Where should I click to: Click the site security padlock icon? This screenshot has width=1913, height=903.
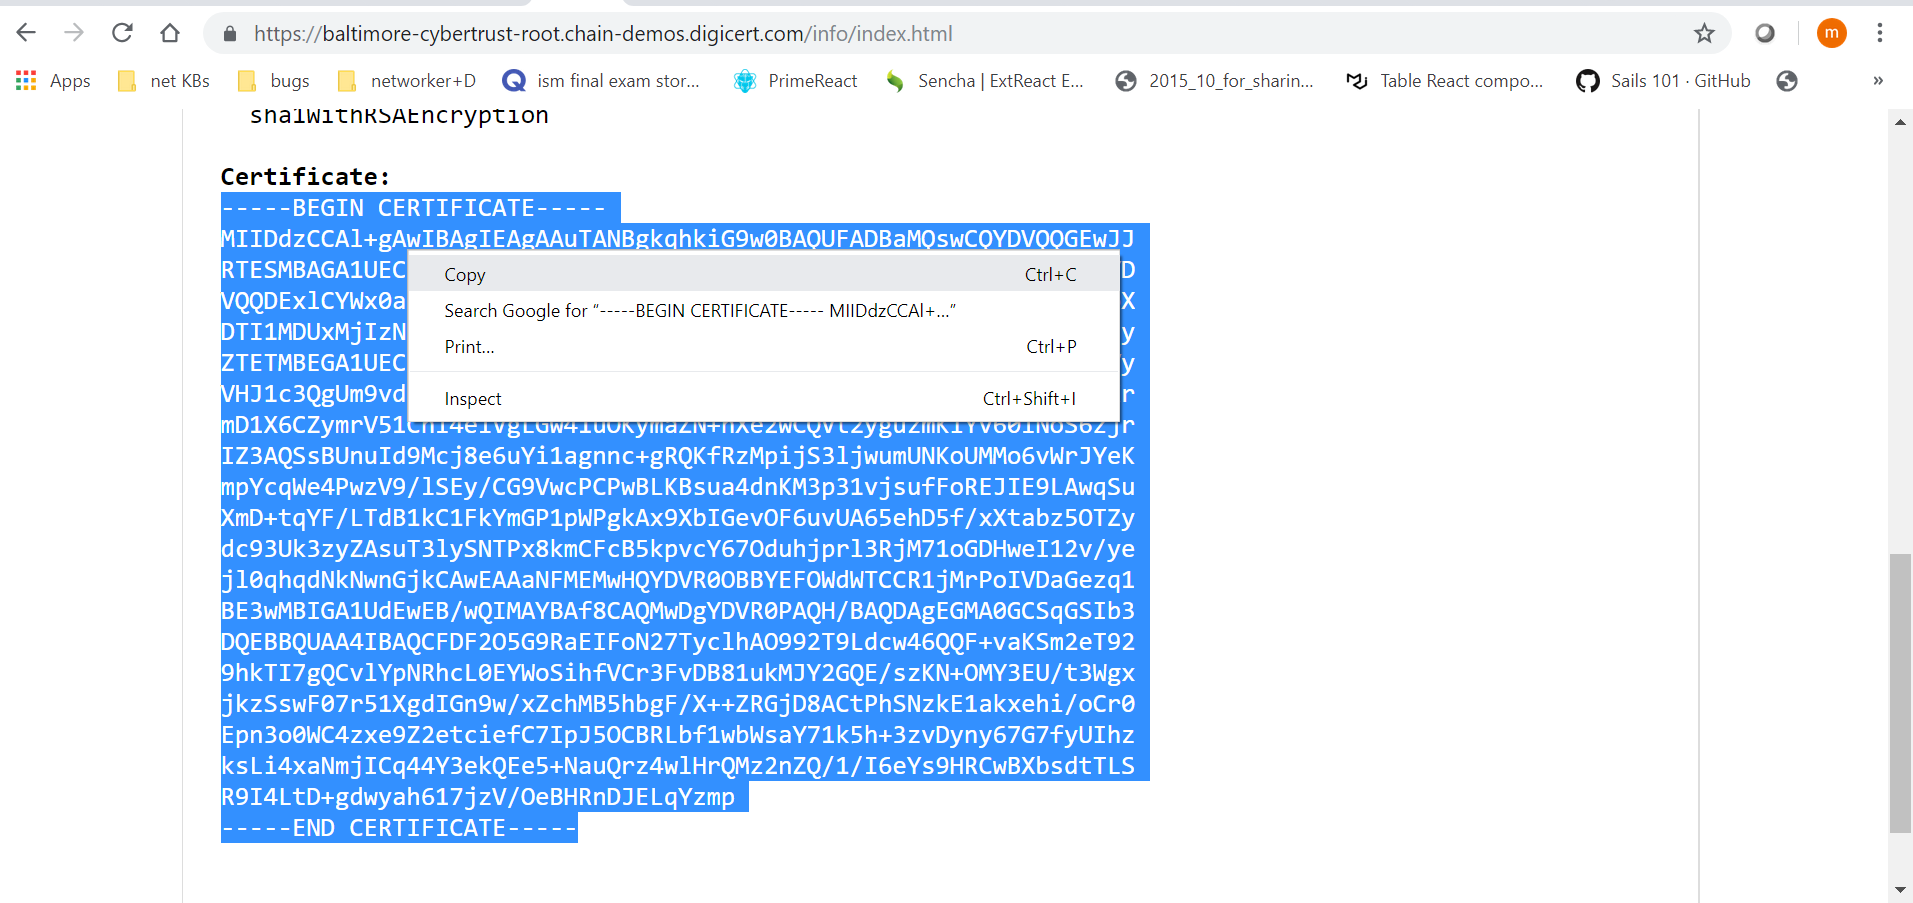229,33
